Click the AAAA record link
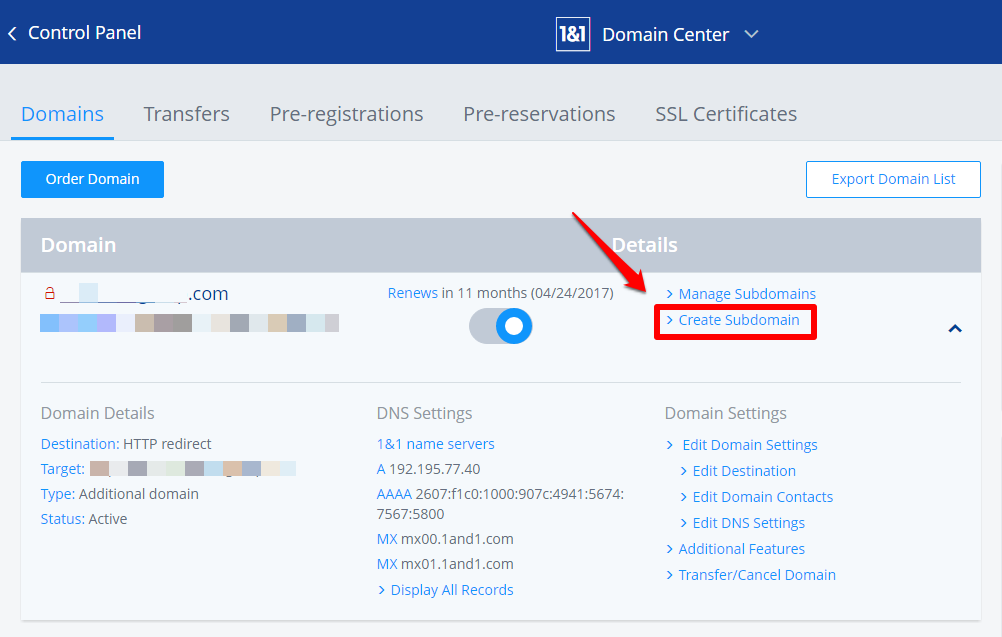Viewport: 1002px width, 637px height. 394,494
